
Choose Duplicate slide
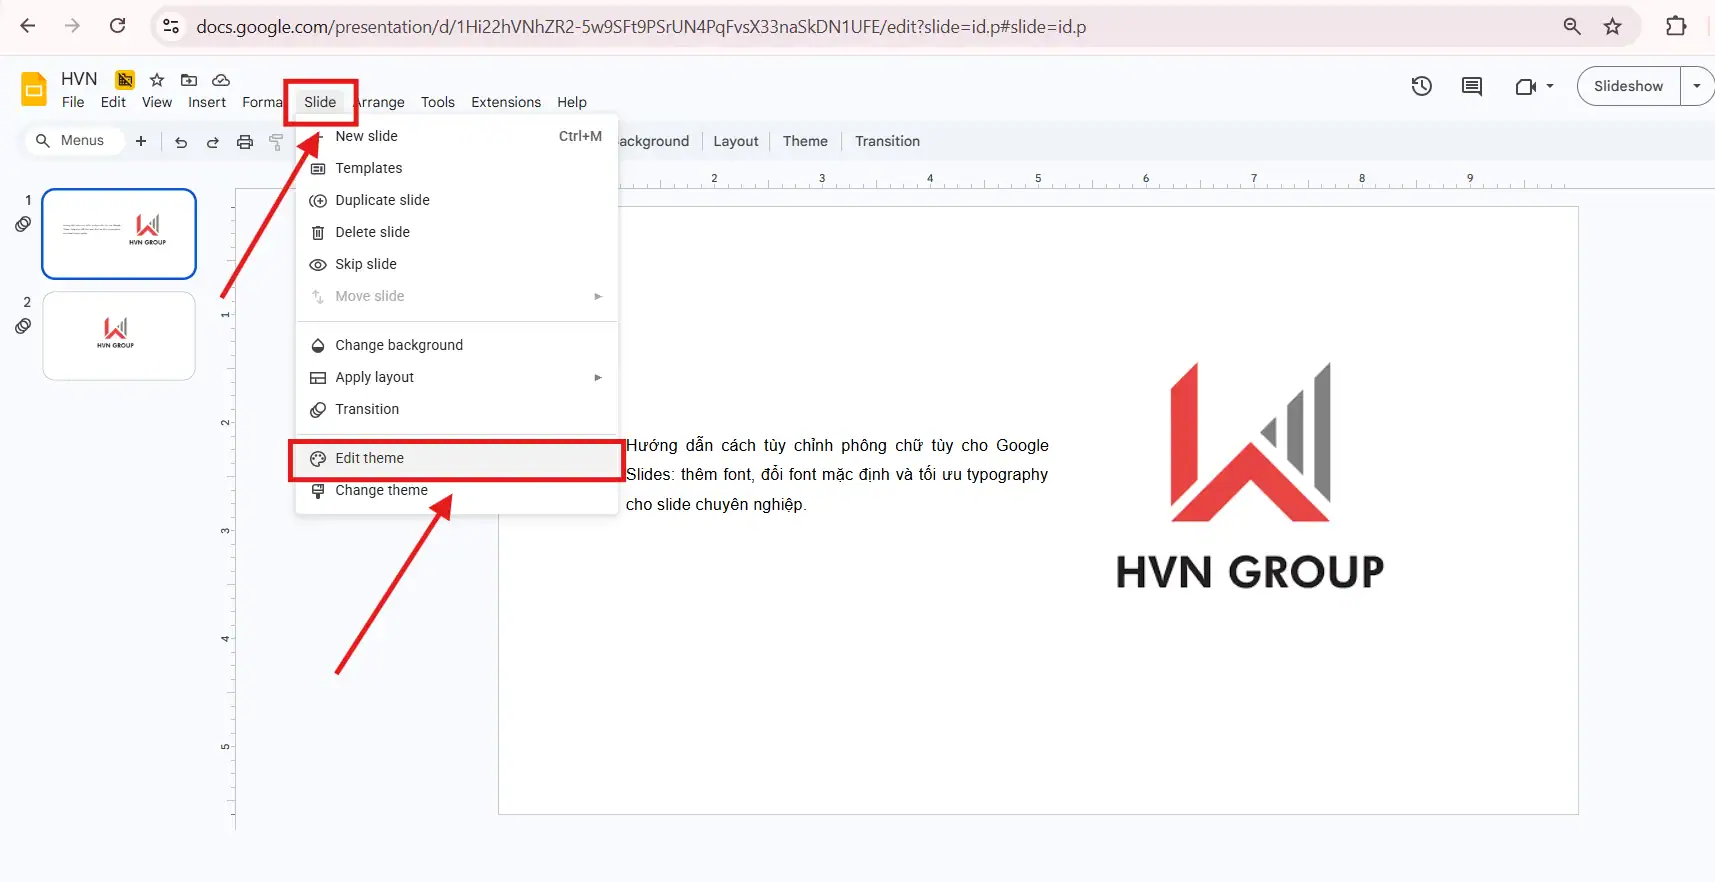[457, 200]
